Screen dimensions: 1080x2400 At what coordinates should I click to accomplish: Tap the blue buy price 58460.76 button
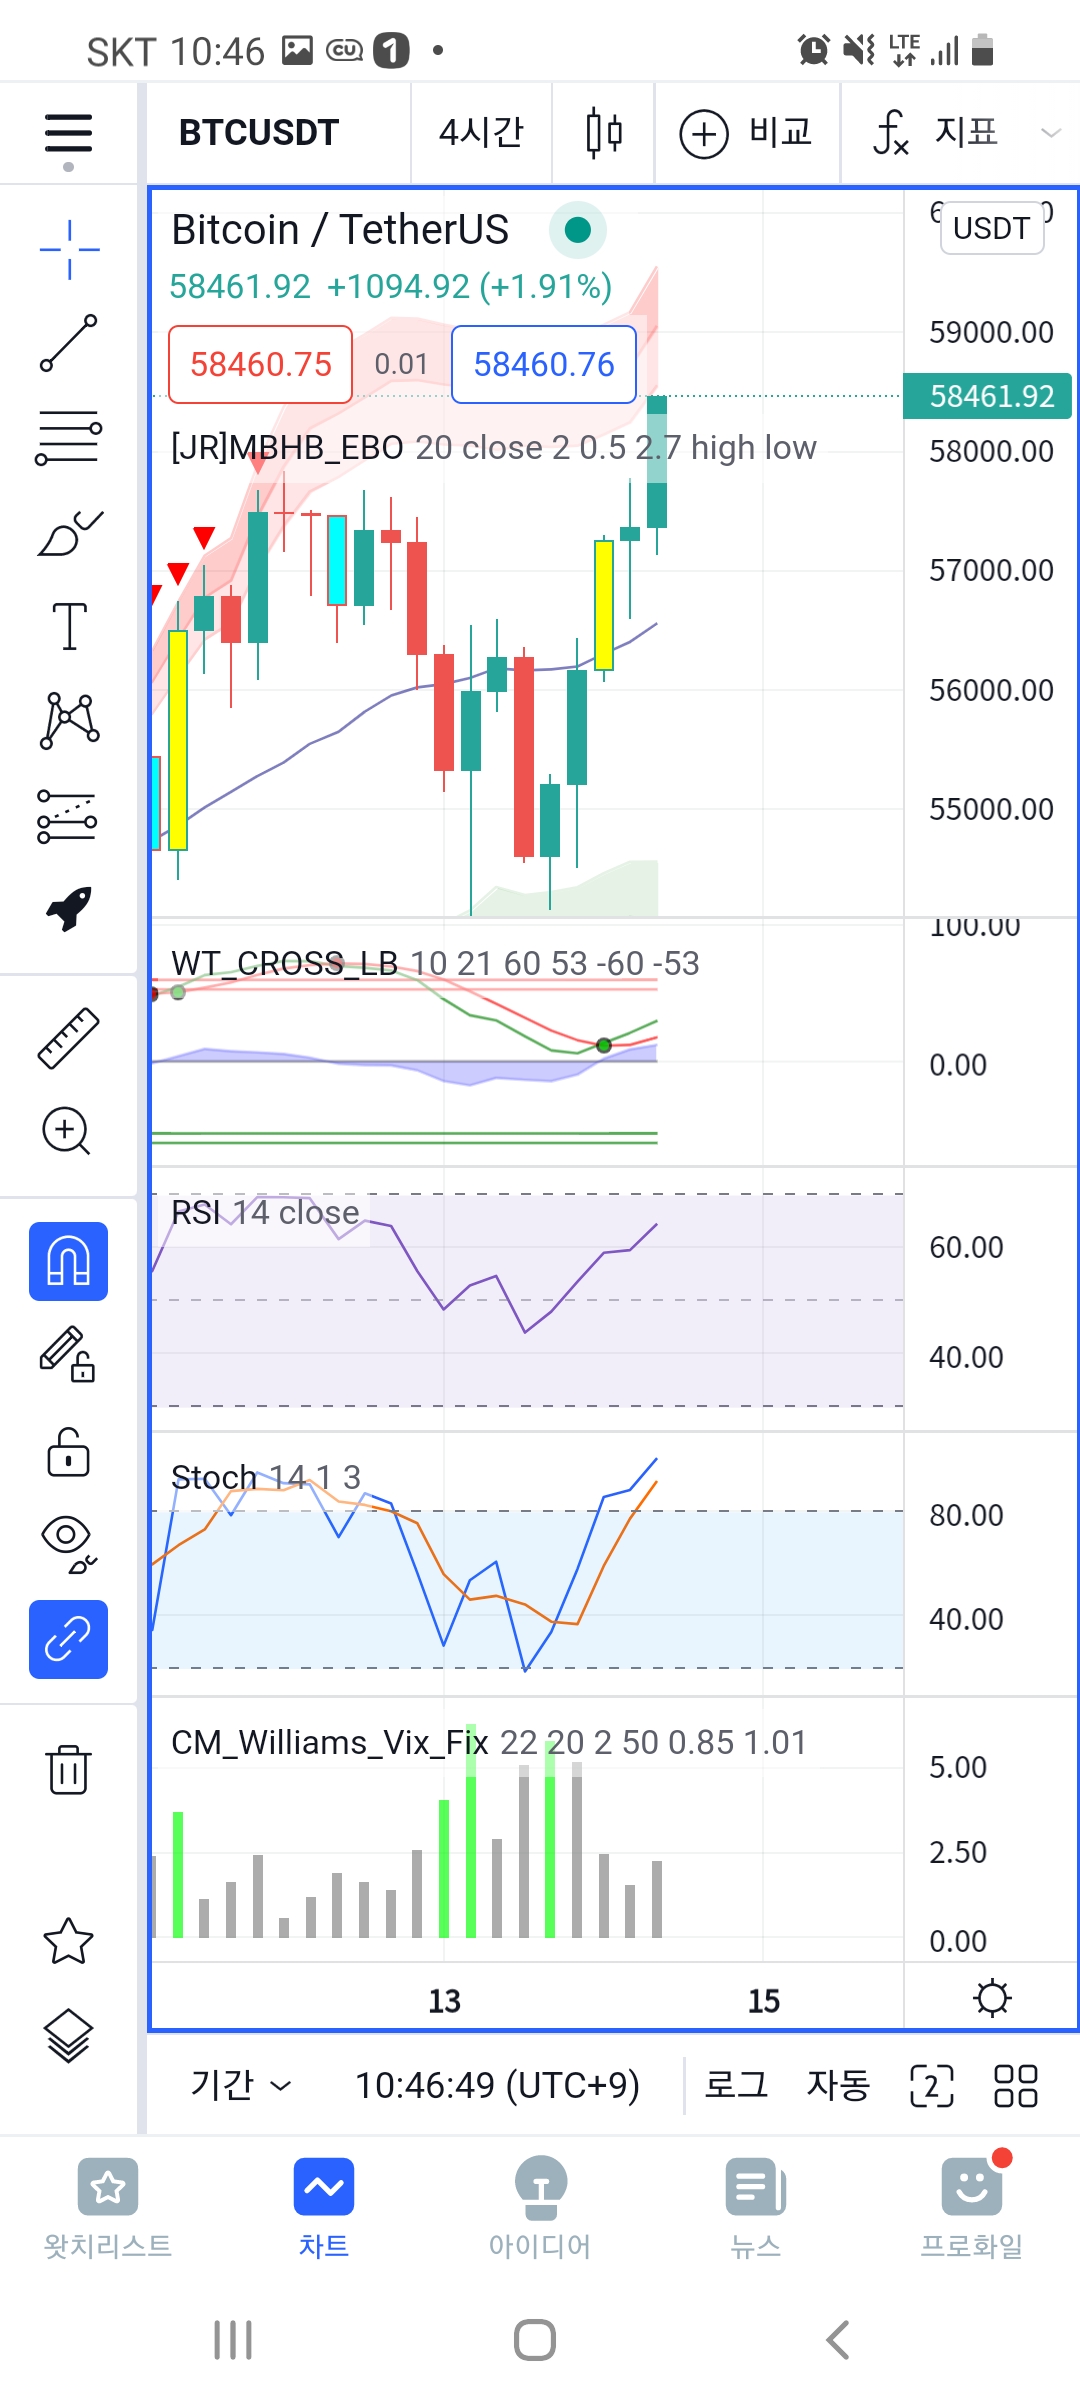pyautogui.click(x=544, y=365)
